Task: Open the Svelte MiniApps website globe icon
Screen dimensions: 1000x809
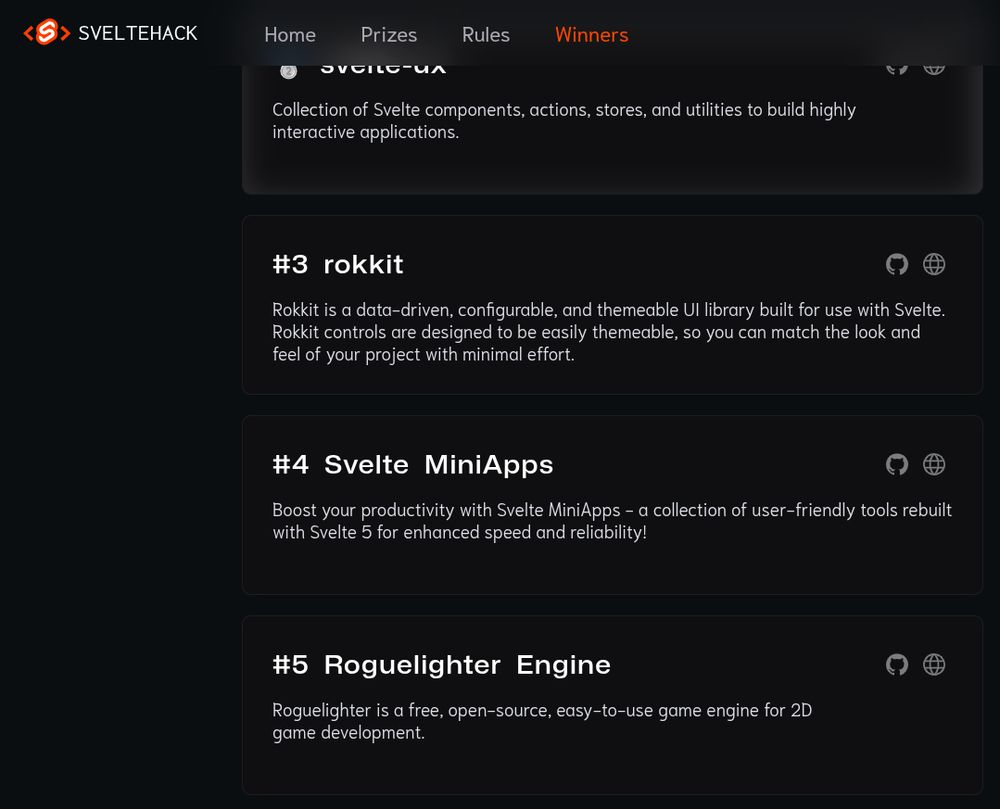Action: pyautogui.click(x=934, y=464)
